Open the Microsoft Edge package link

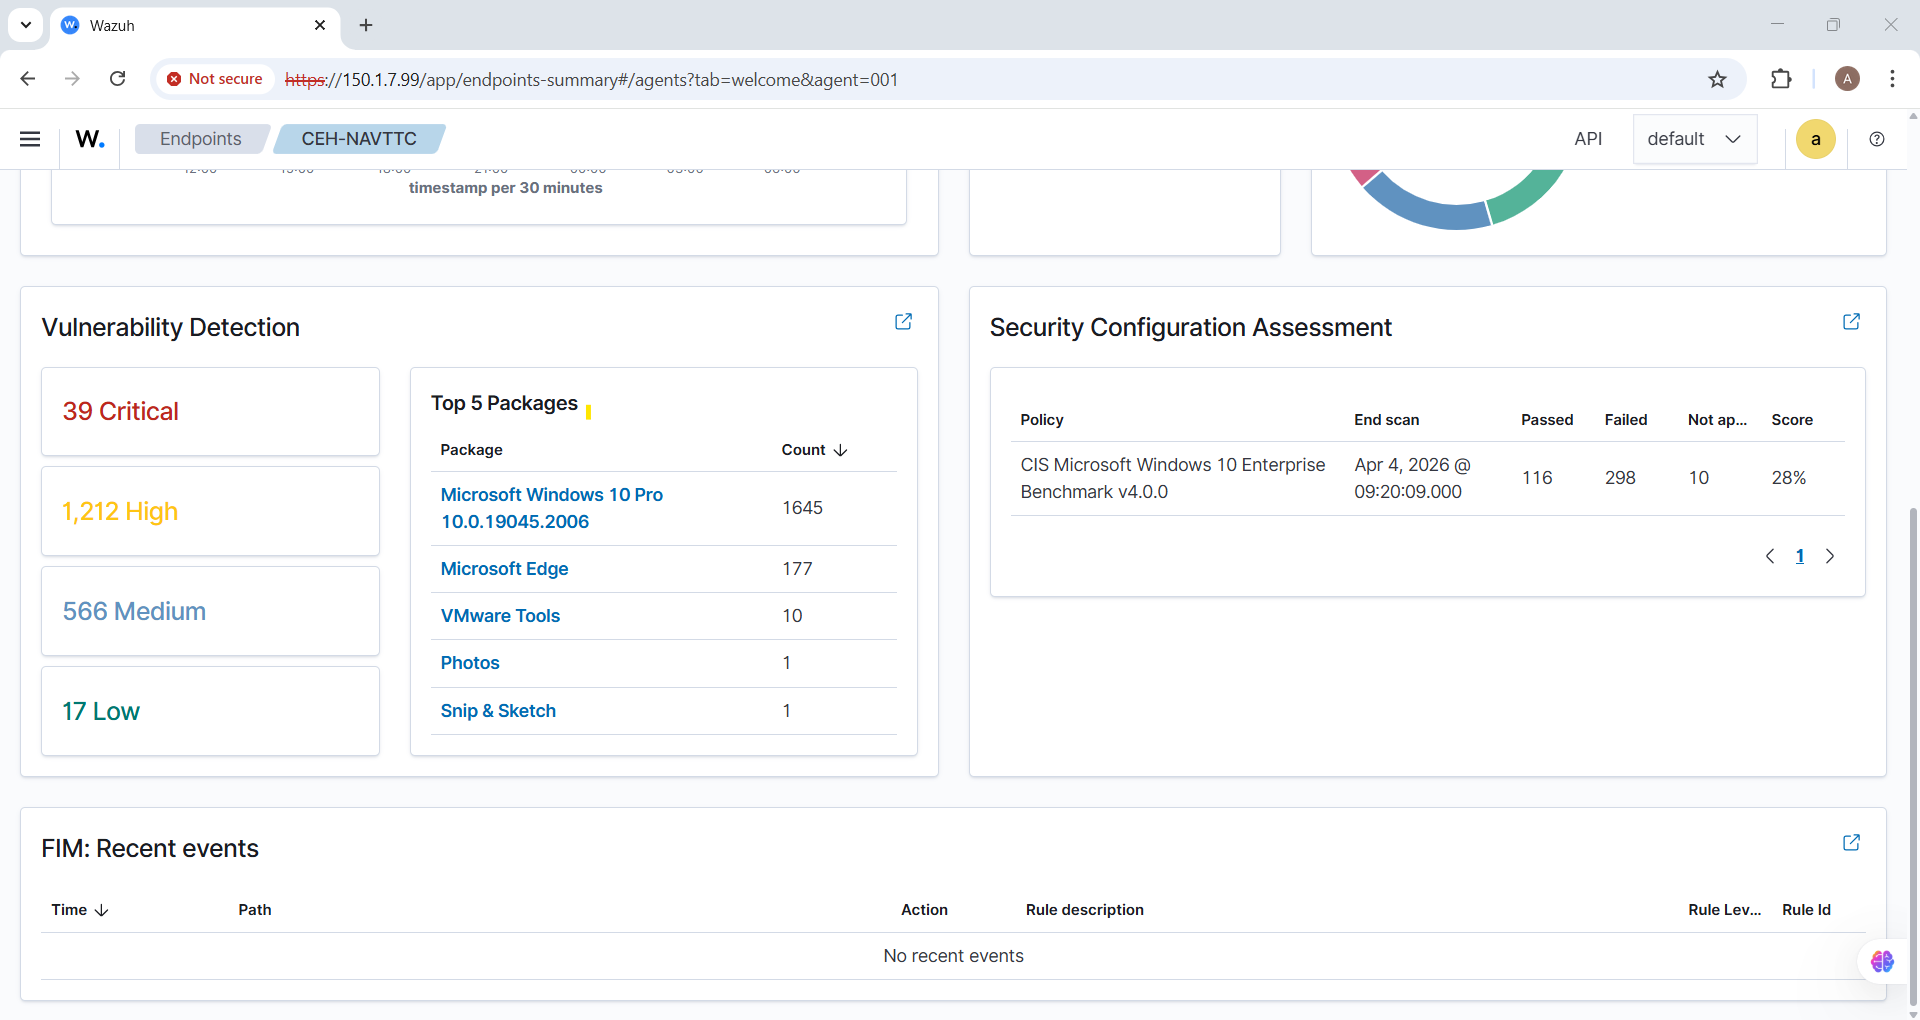point(504,569)
